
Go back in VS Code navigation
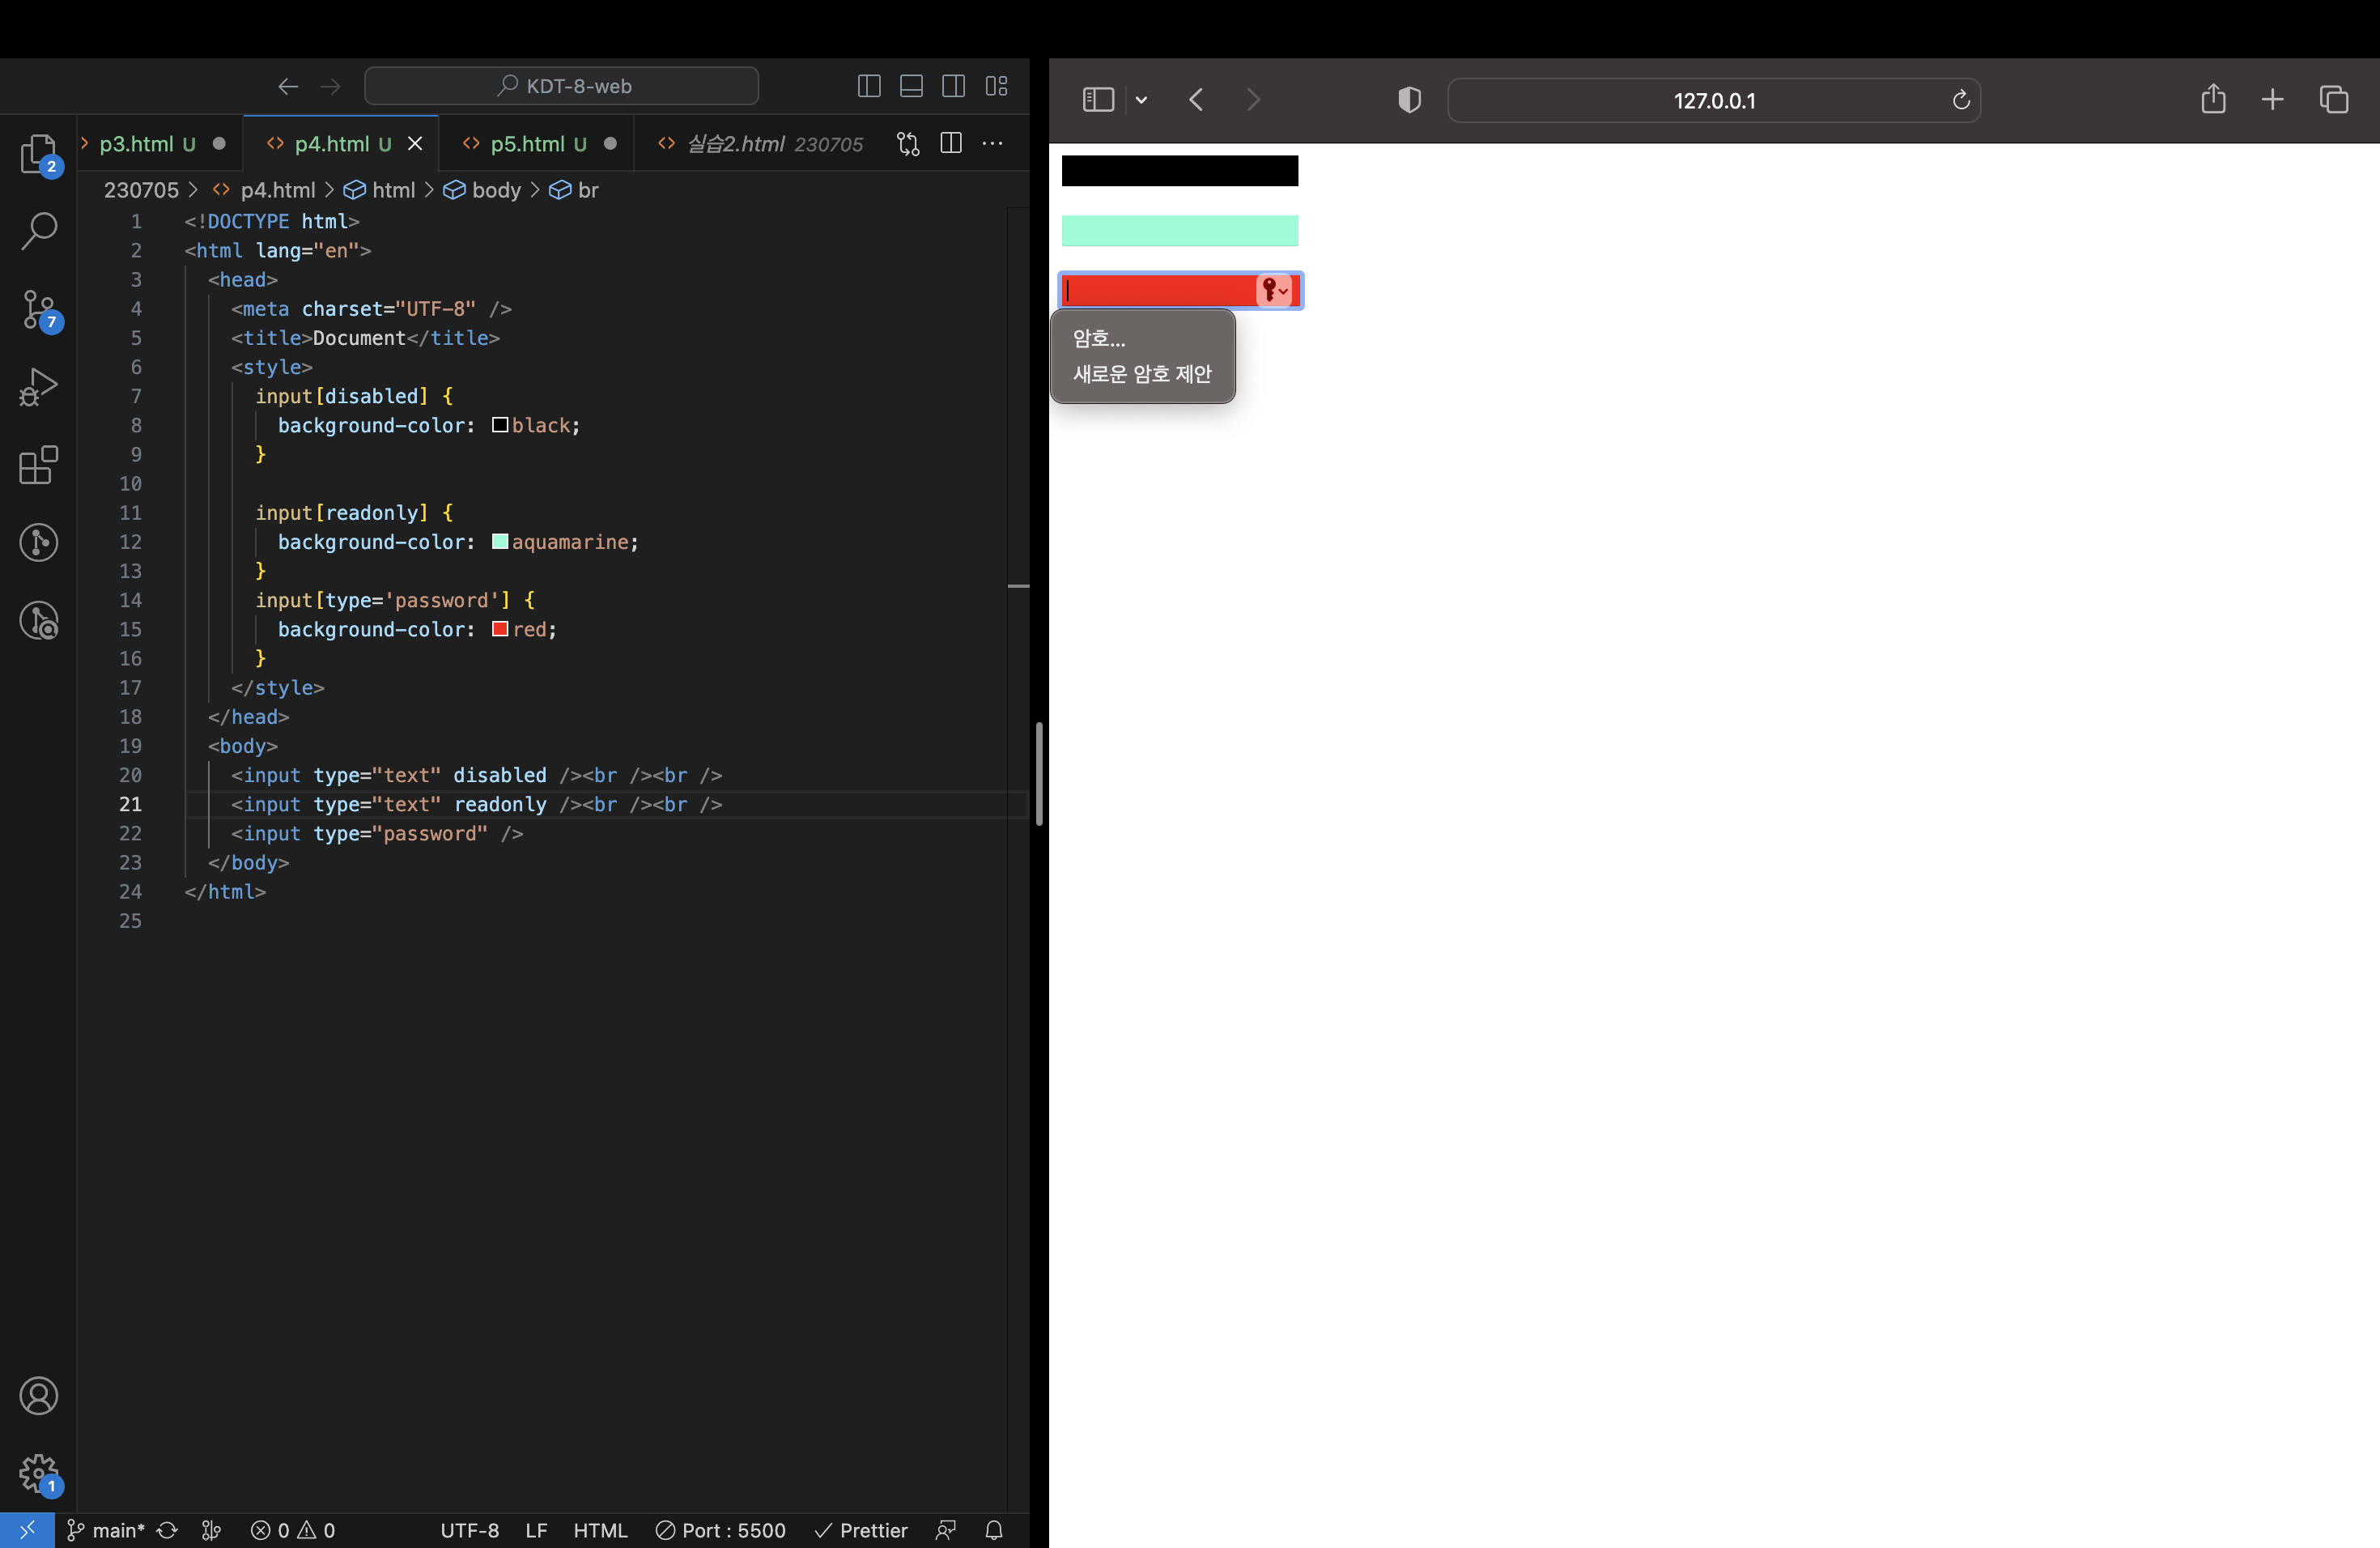tap(288, 86)
